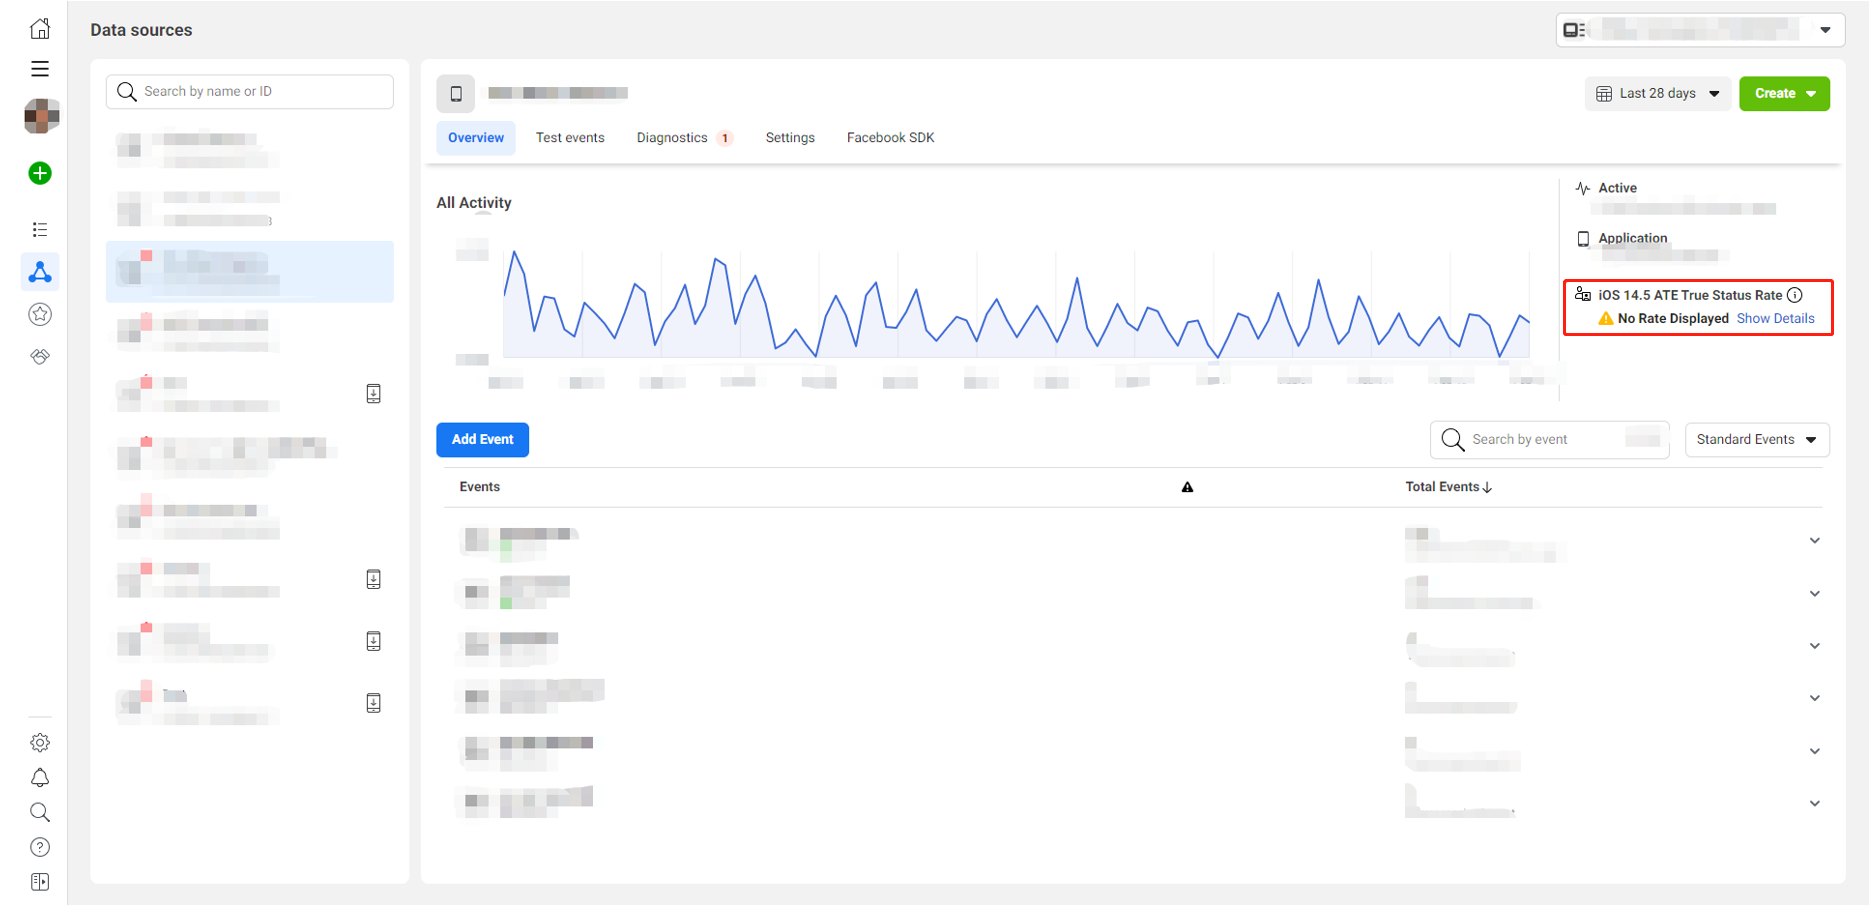Select the Data sources triangle icon
Viewport: 1869px width, 905px height.
[40, 272]
